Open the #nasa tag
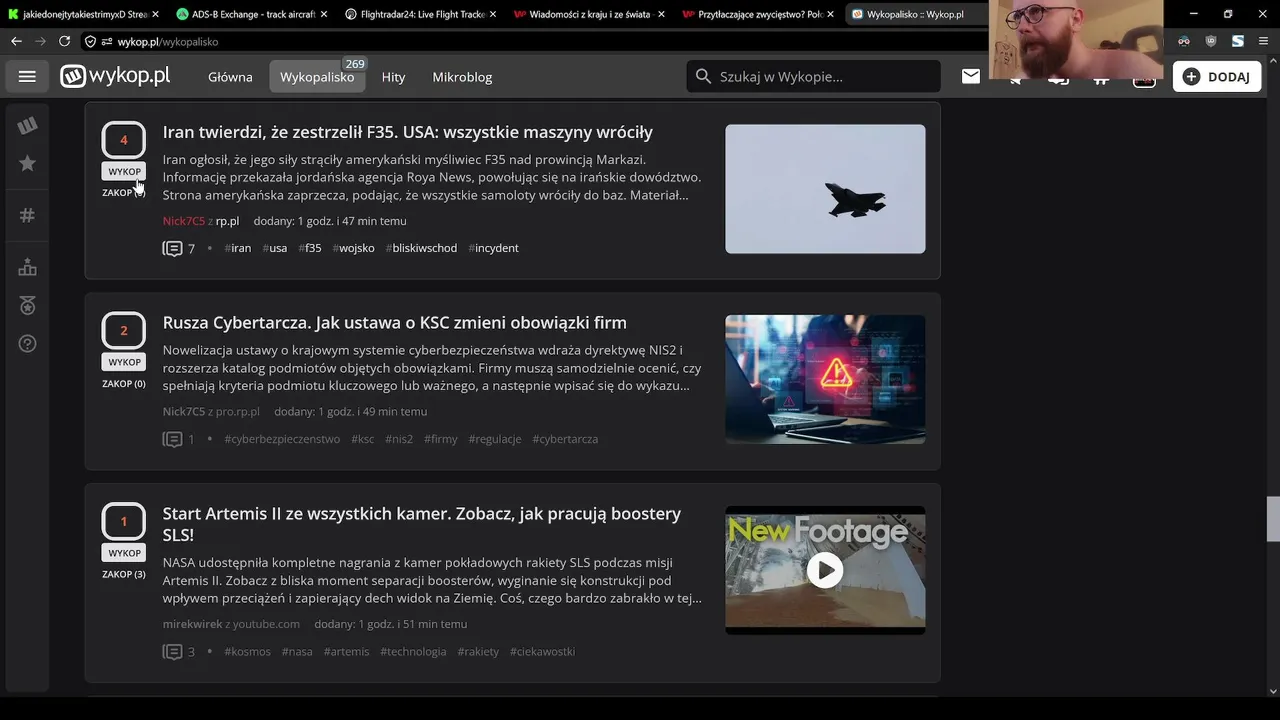 tap(297, 652)
